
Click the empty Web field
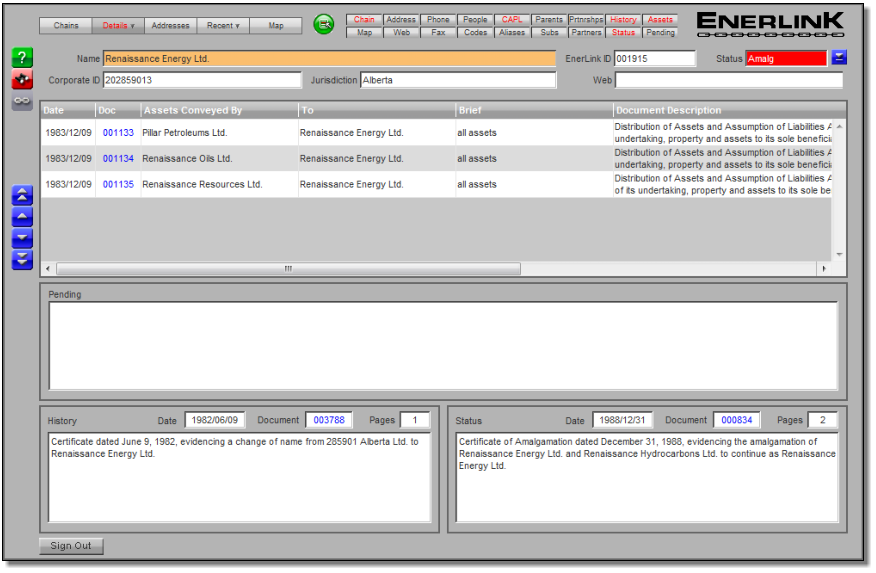729,80
